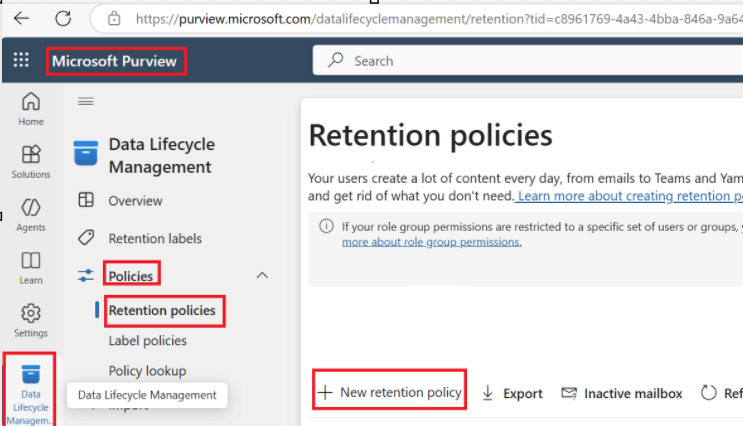Click the Search box in Purview header
743x426 pixels.
click(x=527, y=61)
